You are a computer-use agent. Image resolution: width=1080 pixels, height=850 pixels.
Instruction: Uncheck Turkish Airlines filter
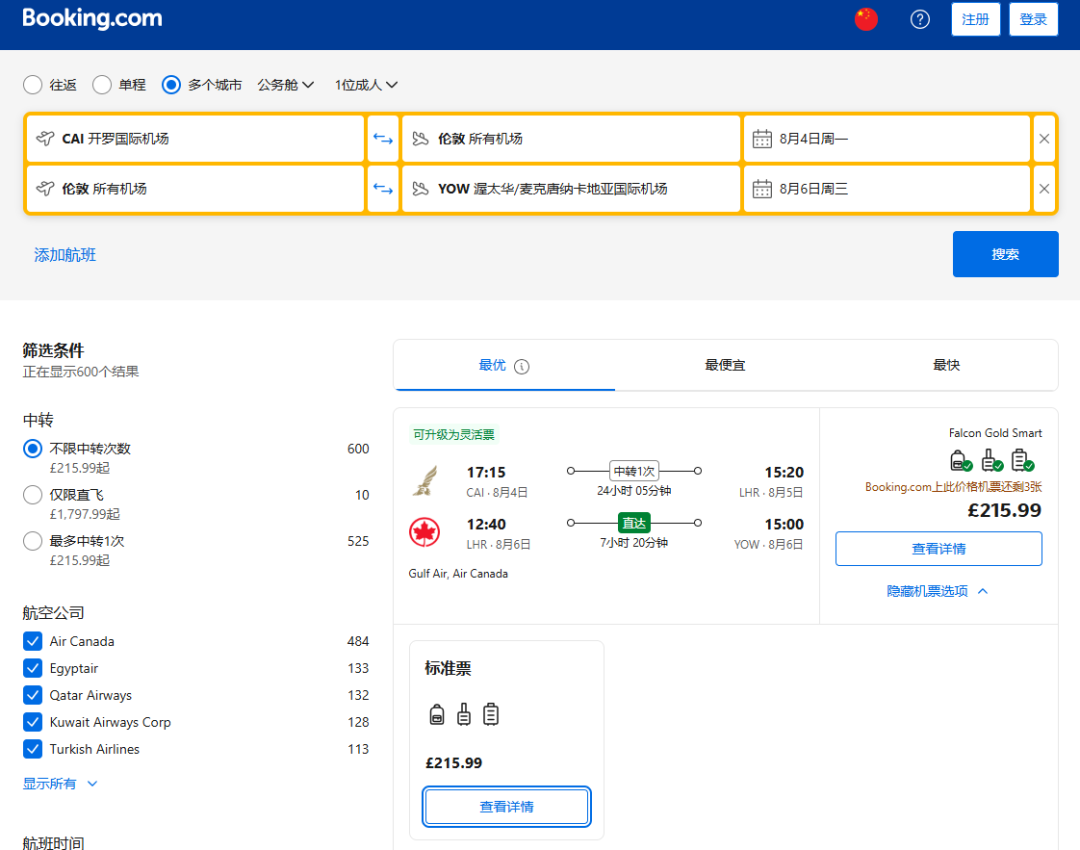32,749
